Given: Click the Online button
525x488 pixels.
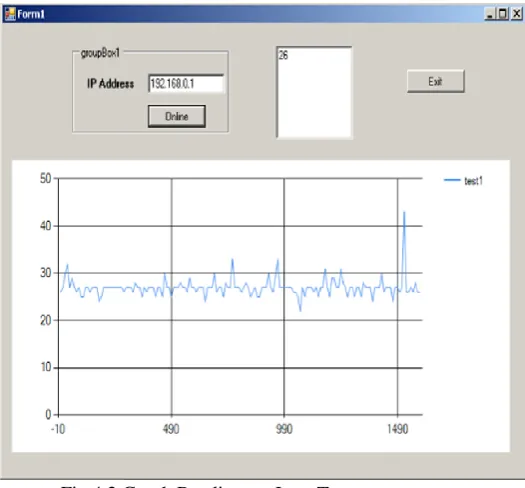Looking at the screenshot, I should (176, 116).
